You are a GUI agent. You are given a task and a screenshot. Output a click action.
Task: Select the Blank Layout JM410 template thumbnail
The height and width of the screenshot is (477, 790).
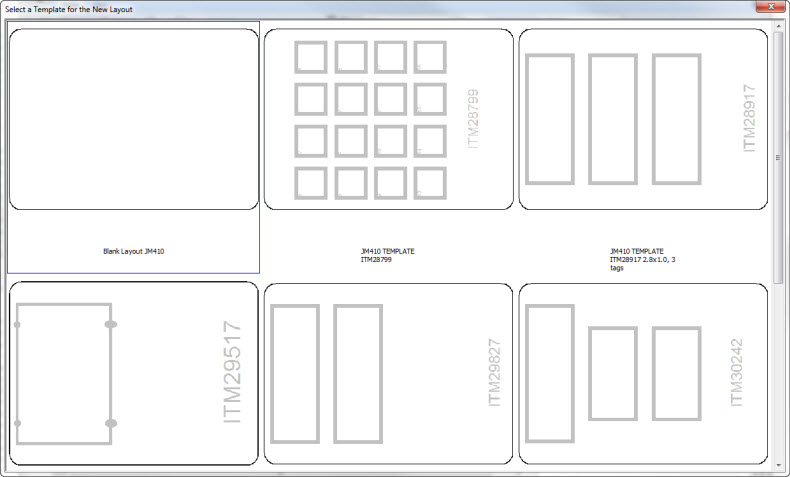coord(134,119)
